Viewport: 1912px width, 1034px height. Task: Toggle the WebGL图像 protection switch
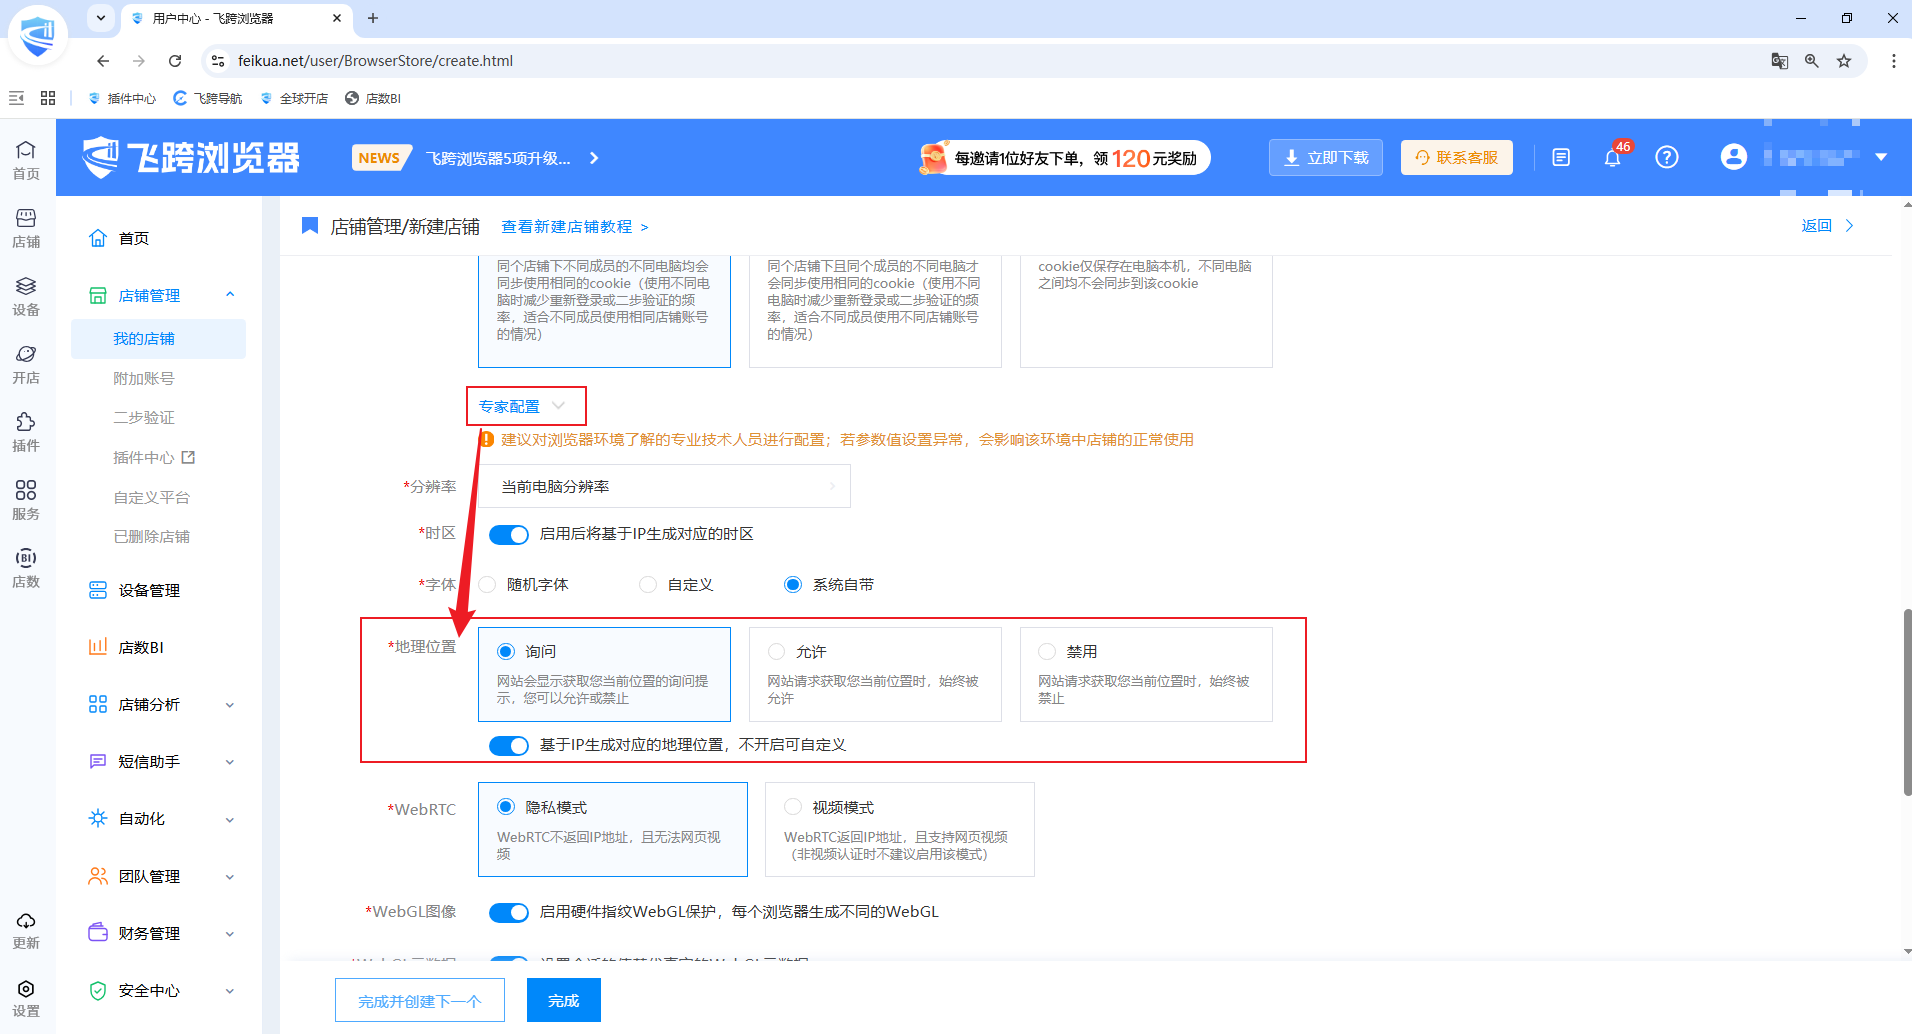509,913
